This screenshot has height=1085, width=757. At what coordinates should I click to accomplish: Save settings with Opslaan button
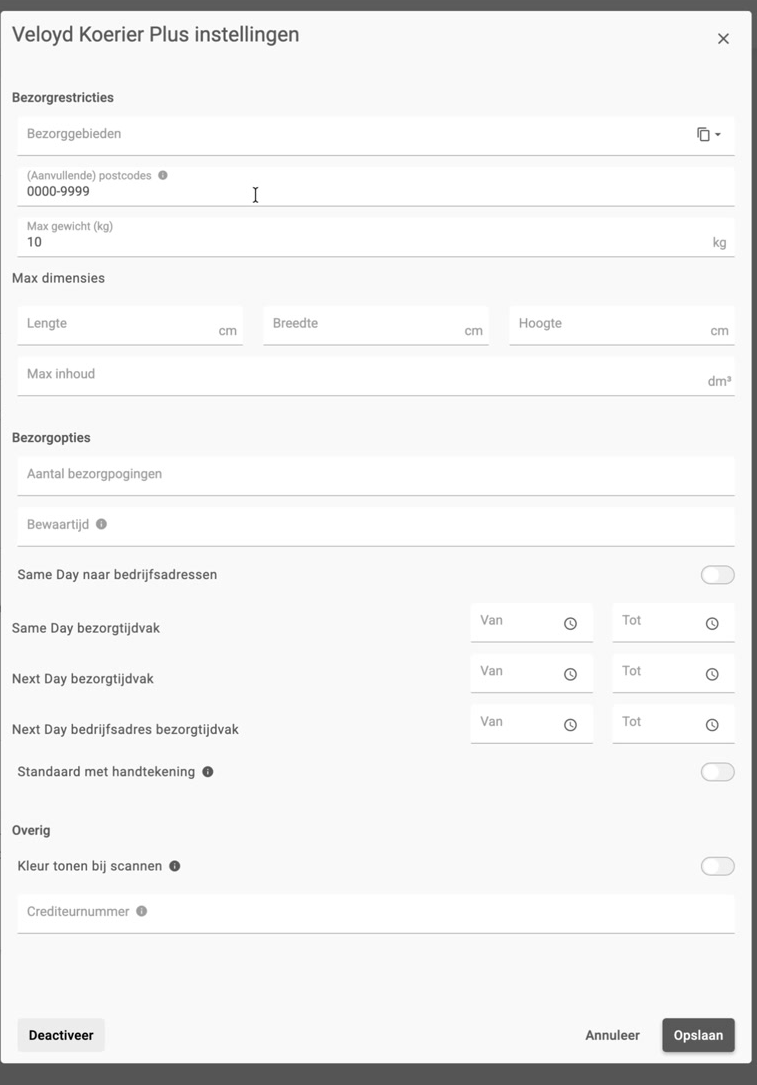pos(698,1035)
